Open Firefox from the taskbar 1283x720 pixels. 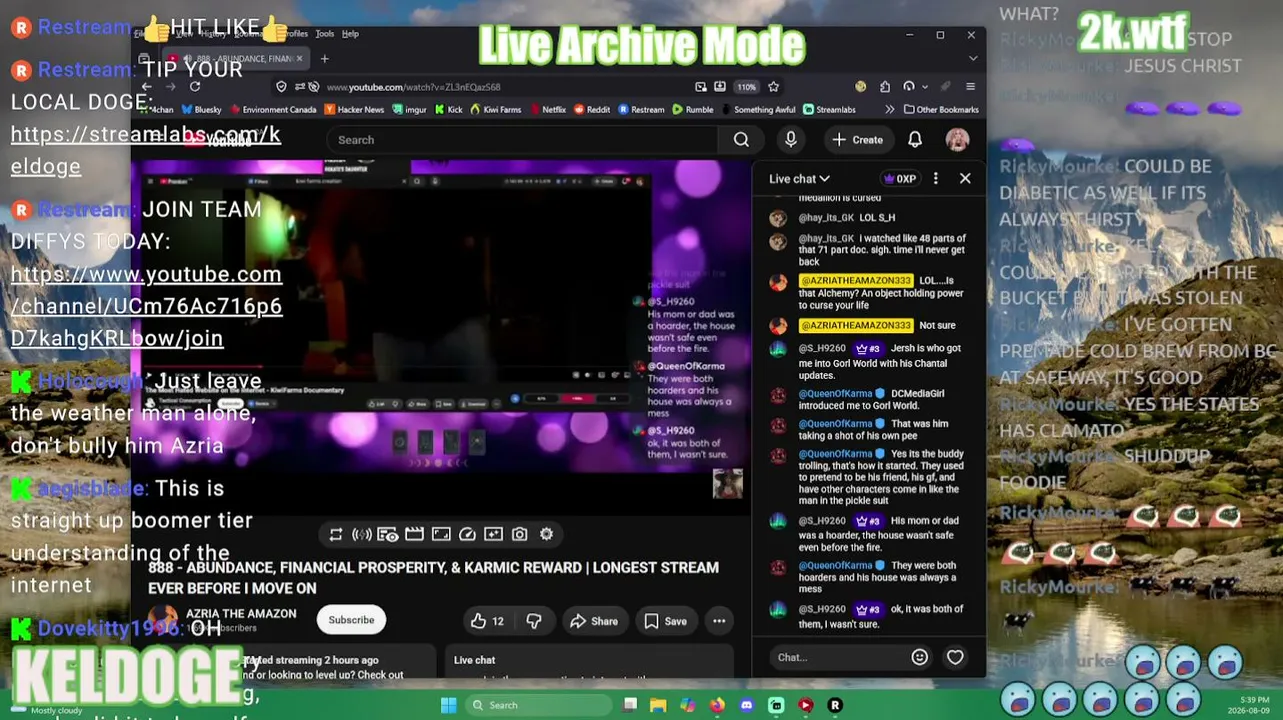coord(717,705)
